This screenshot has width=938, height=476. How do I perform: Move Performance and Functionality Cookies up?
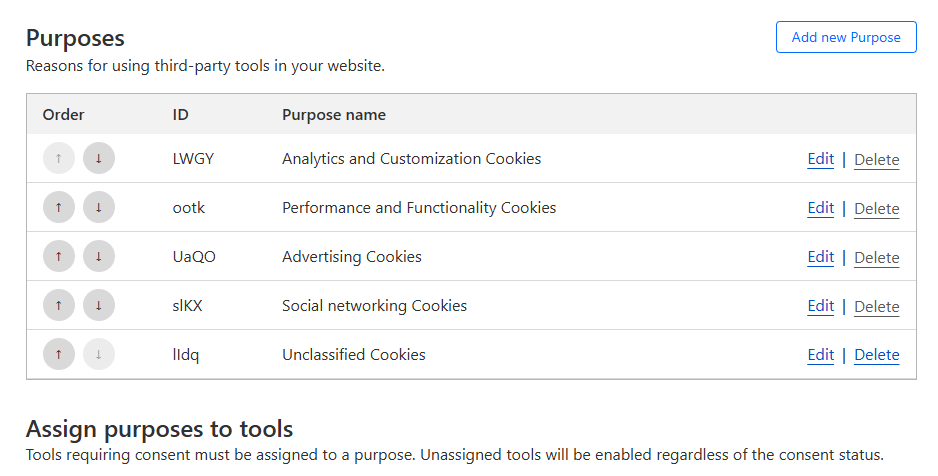click(59, 208)
